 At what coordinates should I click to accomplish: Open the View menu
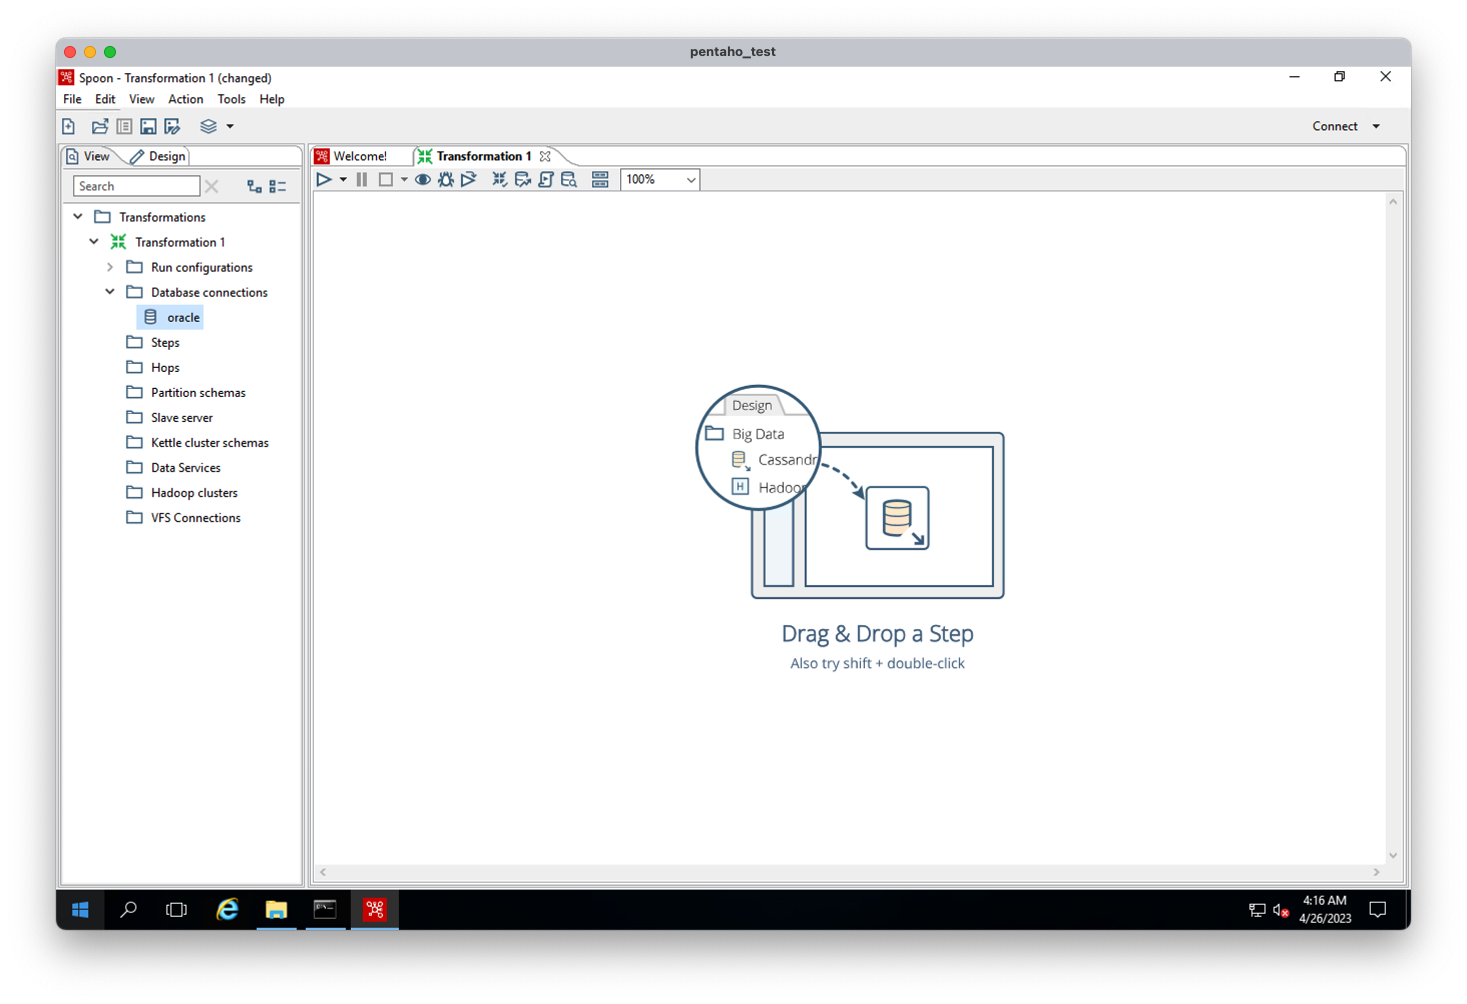[141, 99]
